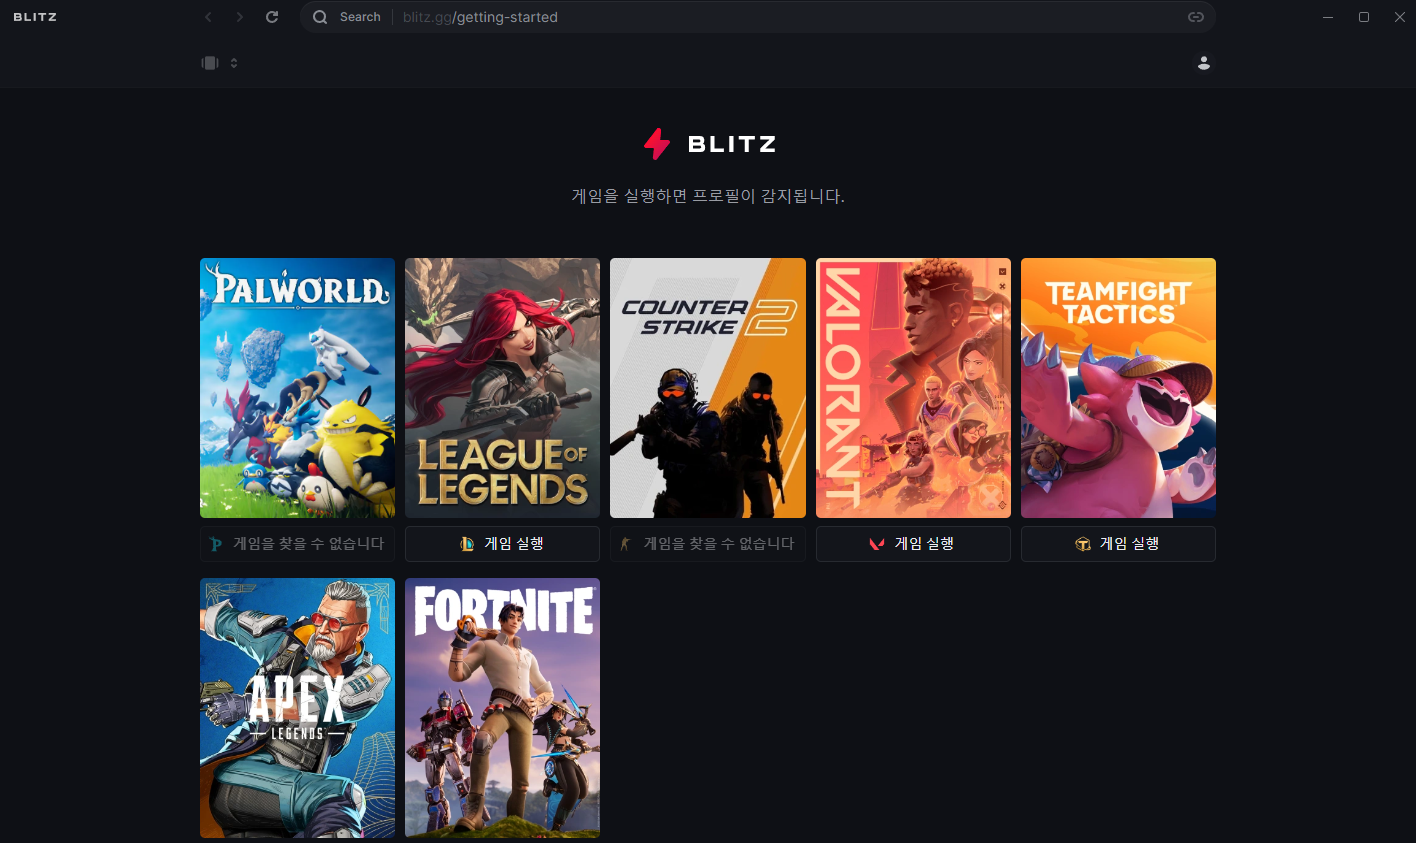Click the 게임을 실행하면 프로필이 감지됩니다 text
The height and width of the screenshot is (843, 1416).
[x=708, y=196]
